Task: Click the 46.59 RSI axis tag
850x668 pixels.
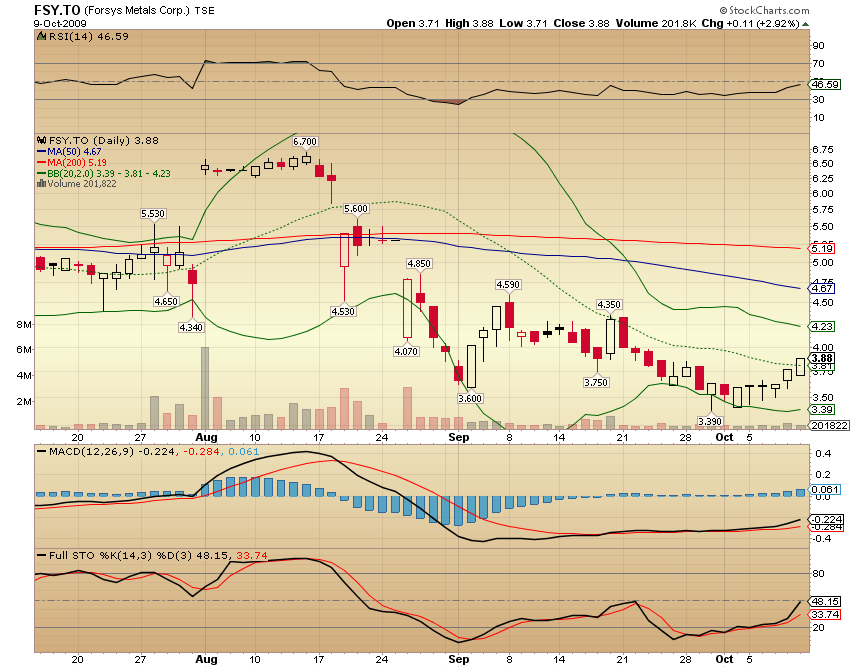Action: [x=825, y=84]
